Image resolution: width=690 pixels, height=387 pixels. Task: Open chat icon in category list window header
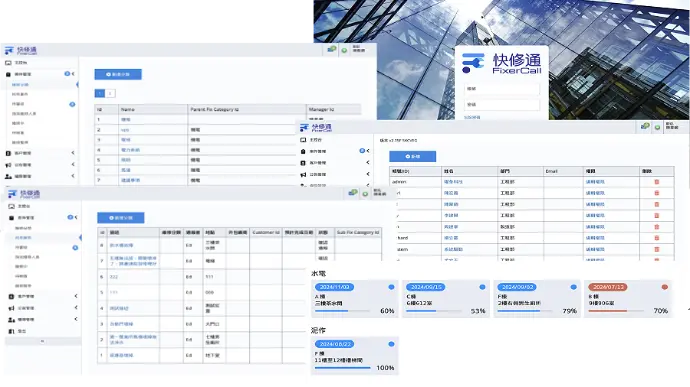point(332,49)
